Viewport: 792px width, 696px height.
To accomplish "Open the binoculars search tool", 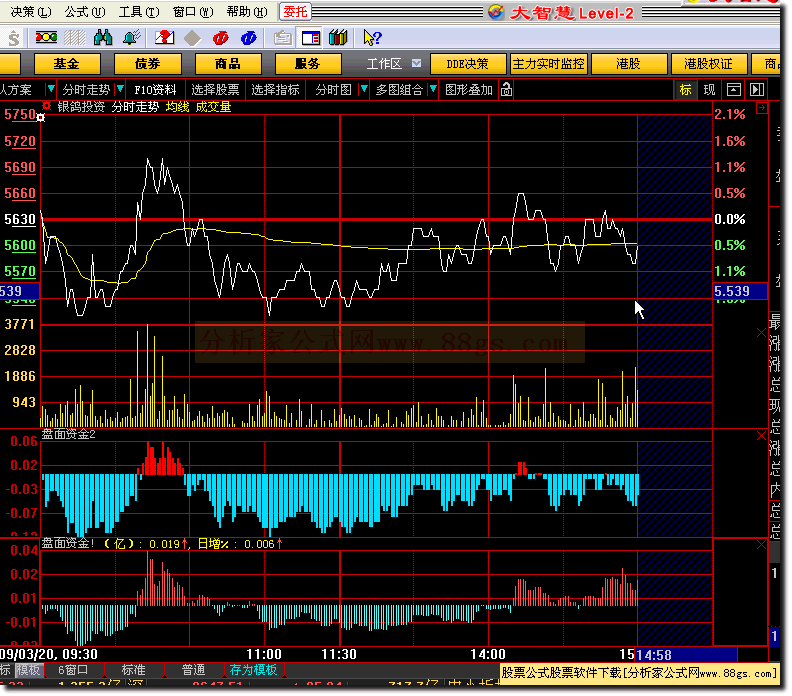I will [103, 38].
